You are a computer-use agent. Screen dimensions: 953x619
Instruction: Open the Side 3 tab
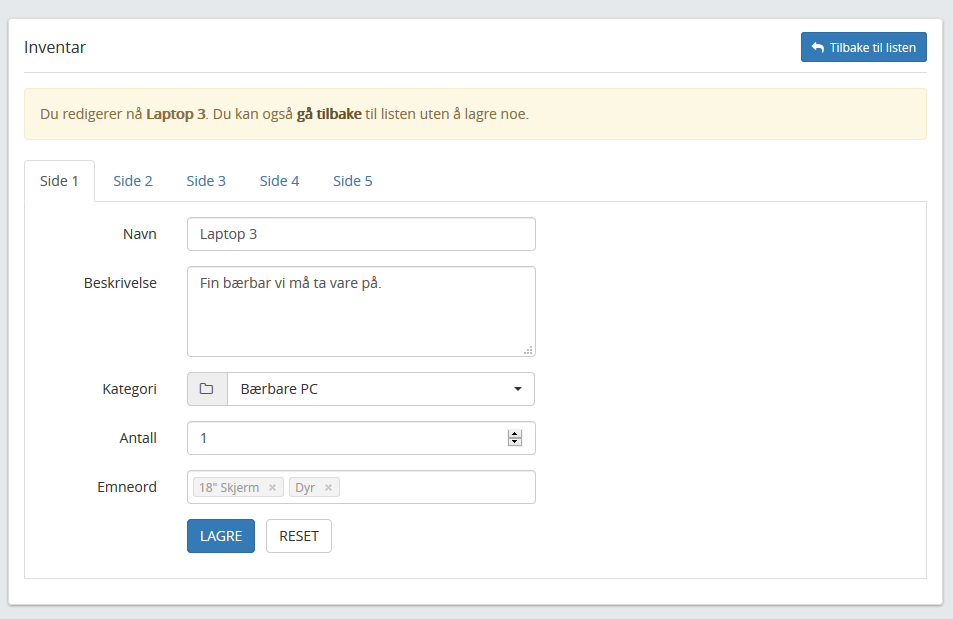206,181
